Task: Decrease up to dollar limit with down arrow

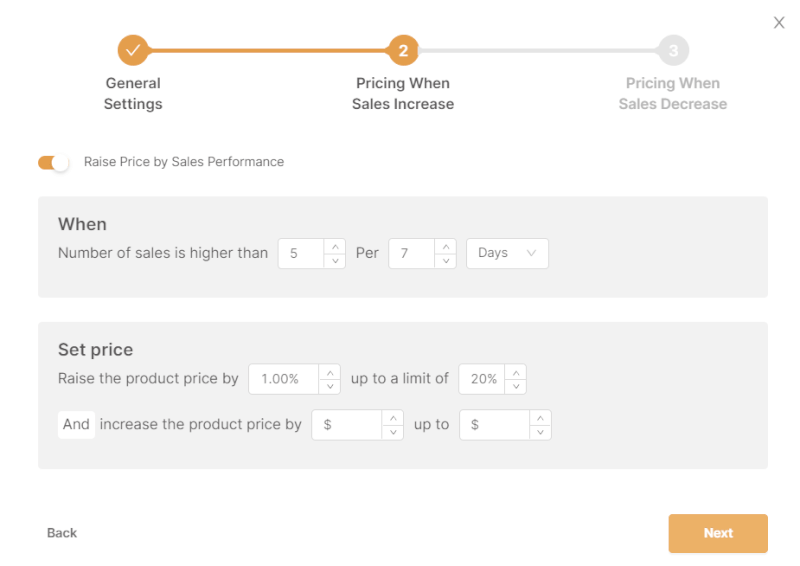Action: (540, 432)
